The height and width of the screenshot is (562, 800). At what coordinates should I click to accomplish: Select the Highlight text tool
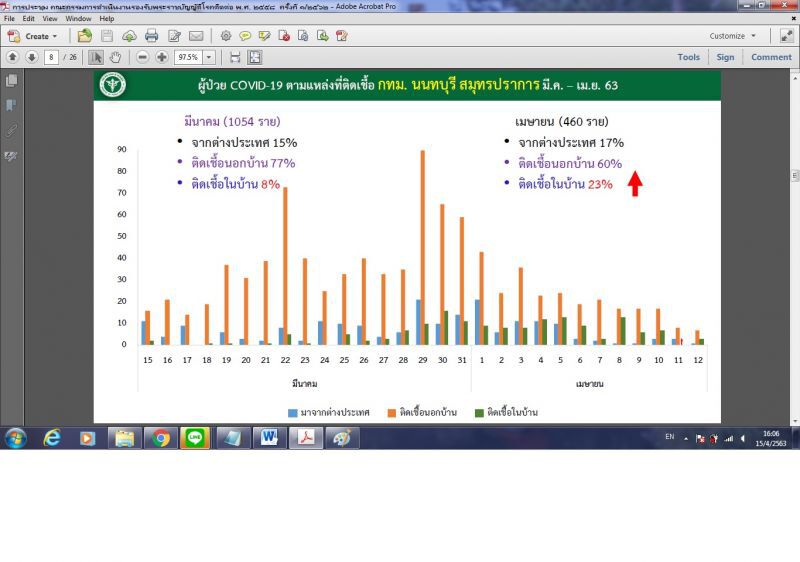click(x=264, y=36)
